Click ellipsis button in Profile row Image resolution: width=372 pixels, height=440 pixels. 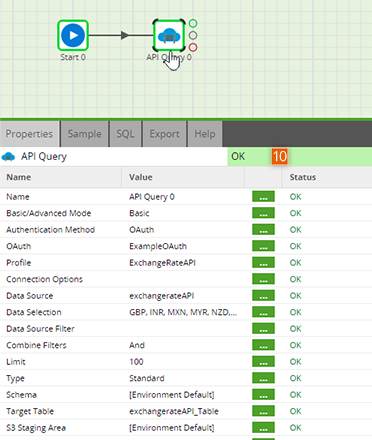[x=263, y=262]
